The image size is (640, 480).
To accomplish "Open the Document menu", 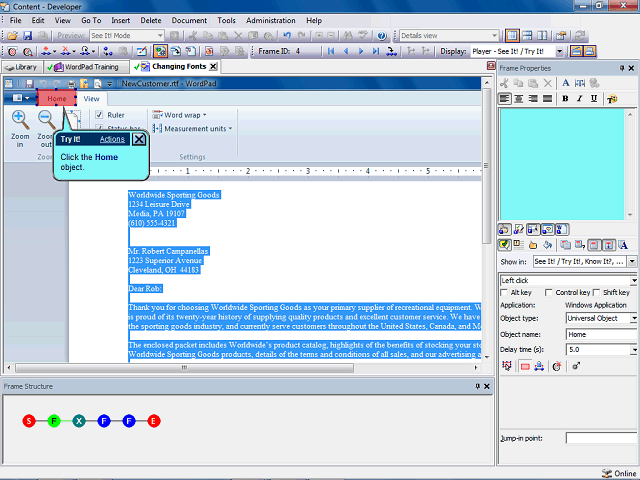I will [189, 20].
